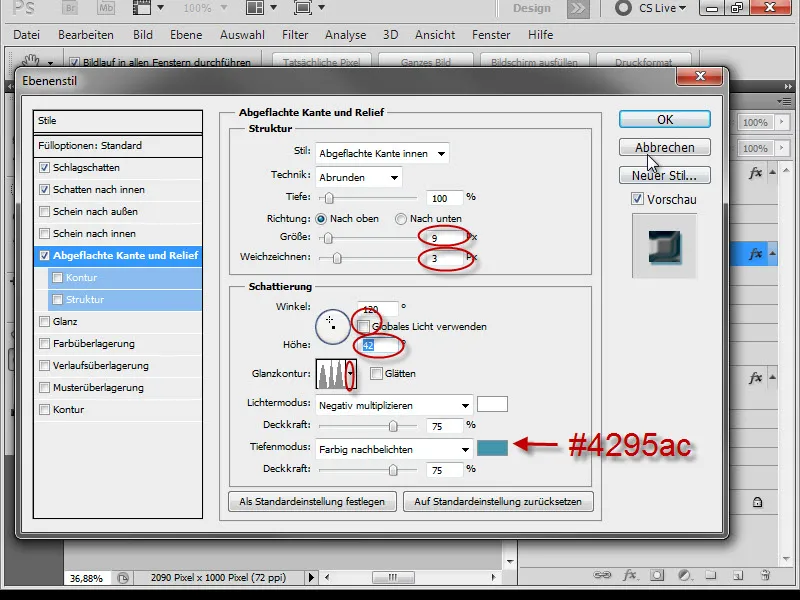Select the Nach unten radio button
Screen dimensions: 800x600
click(401, 219)
